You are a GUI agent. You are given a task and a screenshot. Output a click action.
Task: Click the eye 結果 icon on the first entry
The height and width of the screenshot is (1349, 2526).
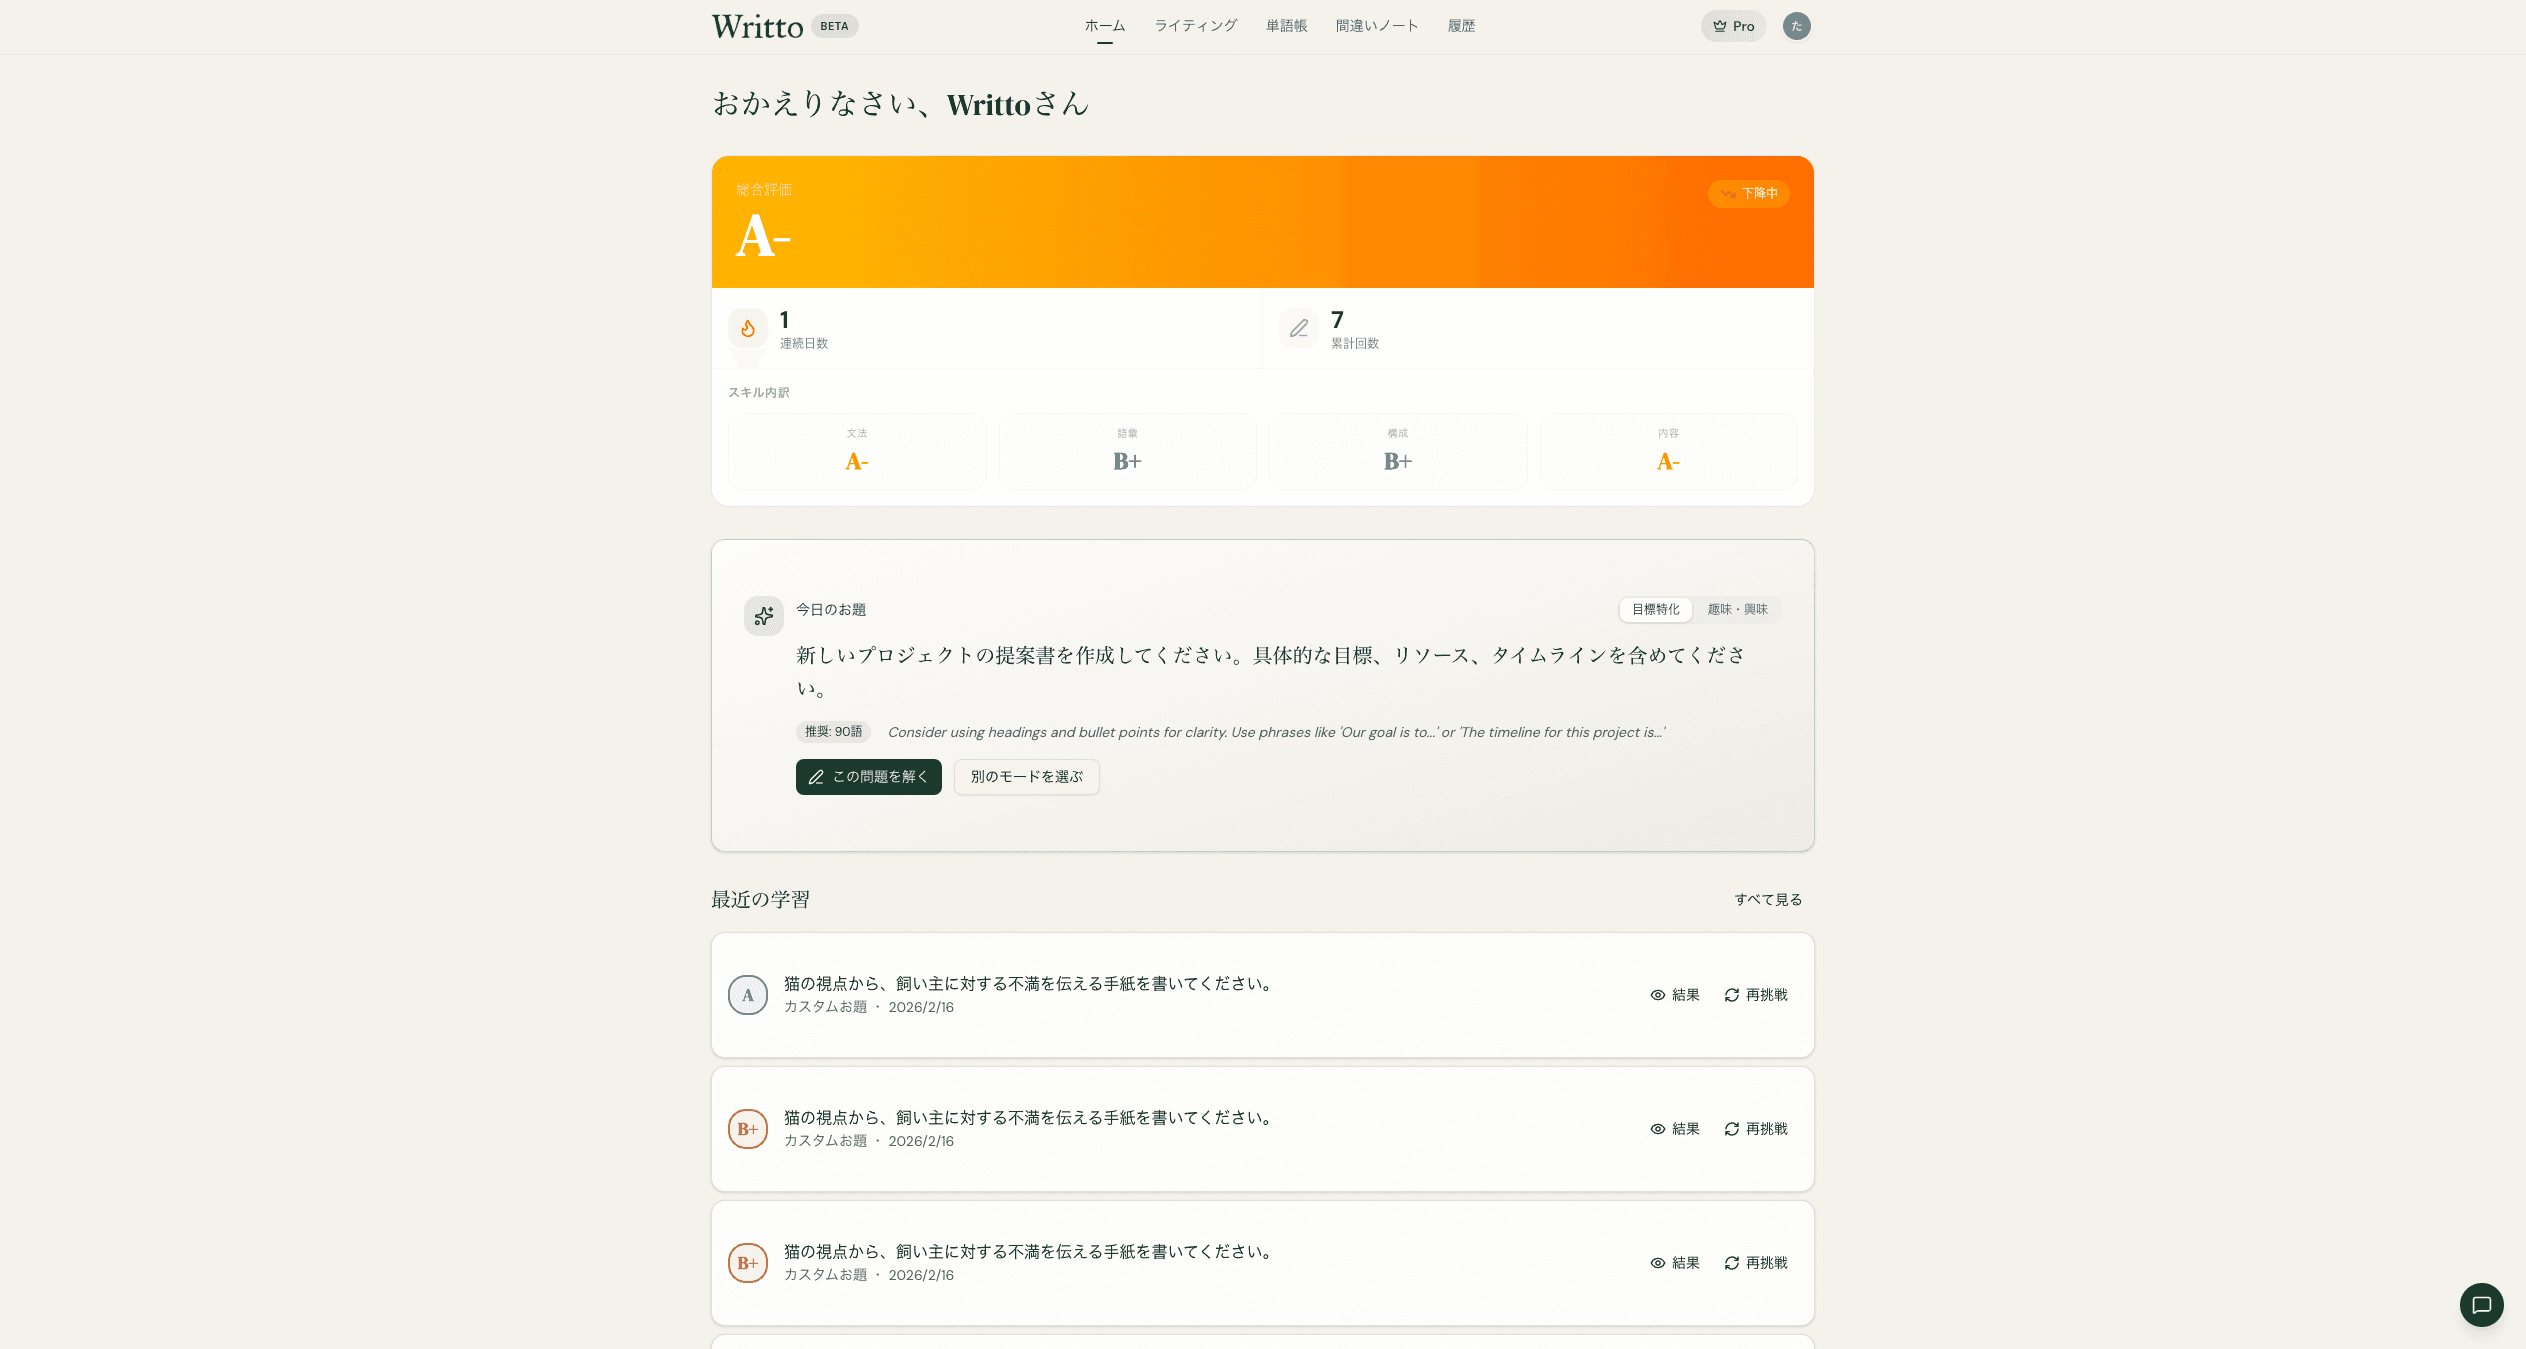pos(1658,995)
